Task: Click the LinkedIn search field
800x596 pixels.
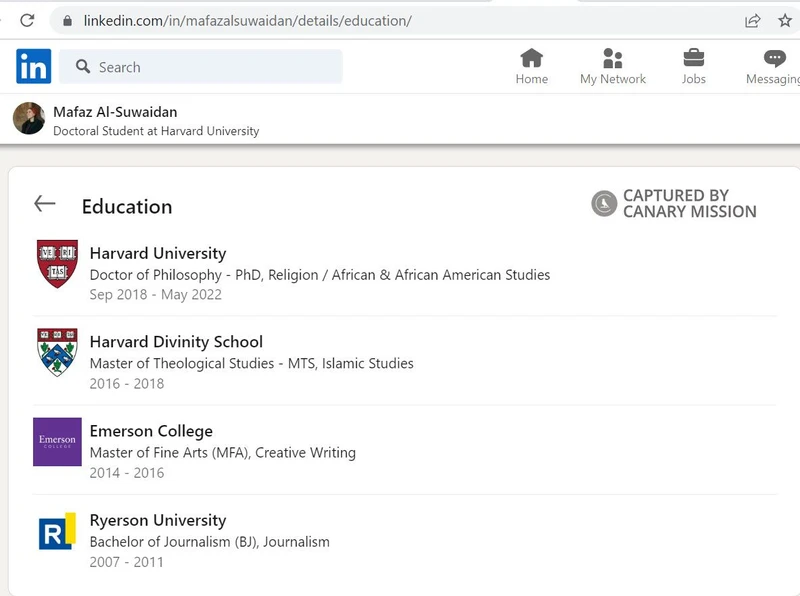Action: coord(201,66)
